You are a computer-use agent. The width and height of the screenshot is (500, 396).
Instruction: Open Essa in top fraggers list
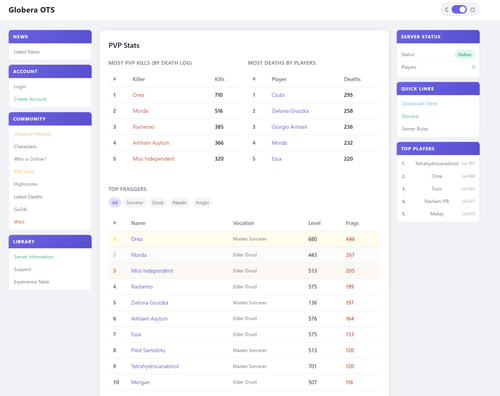pos(136,334)
